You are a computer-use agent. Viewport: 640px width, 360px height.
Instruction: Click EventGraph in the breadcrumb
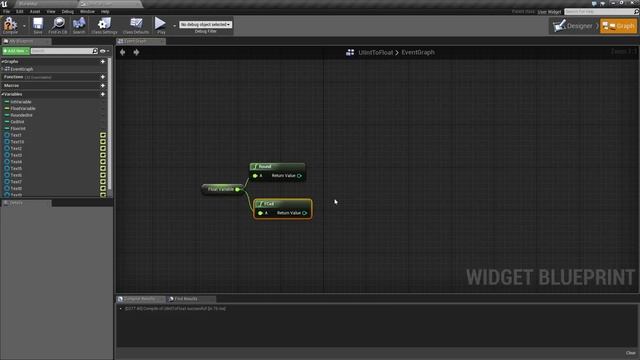pyautogui.click(x=418, y=52)
